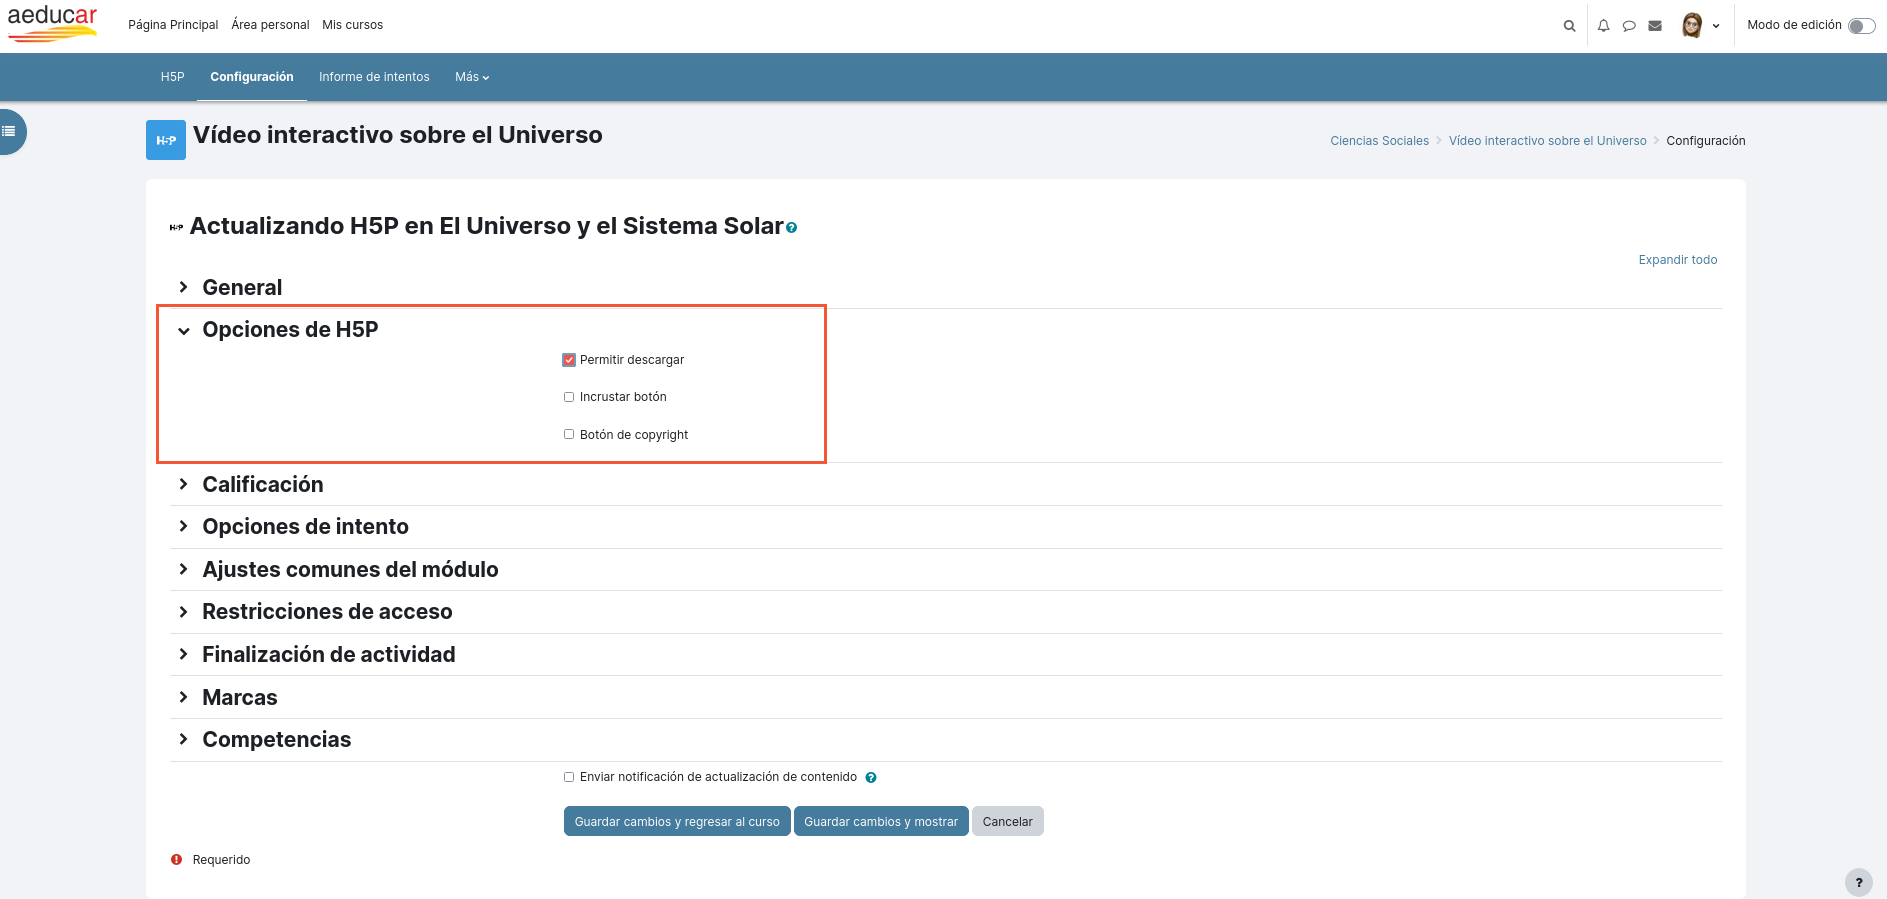Open help for content update notification
The height and width of the screenshot is (899, 1887).
click(871, 778)
